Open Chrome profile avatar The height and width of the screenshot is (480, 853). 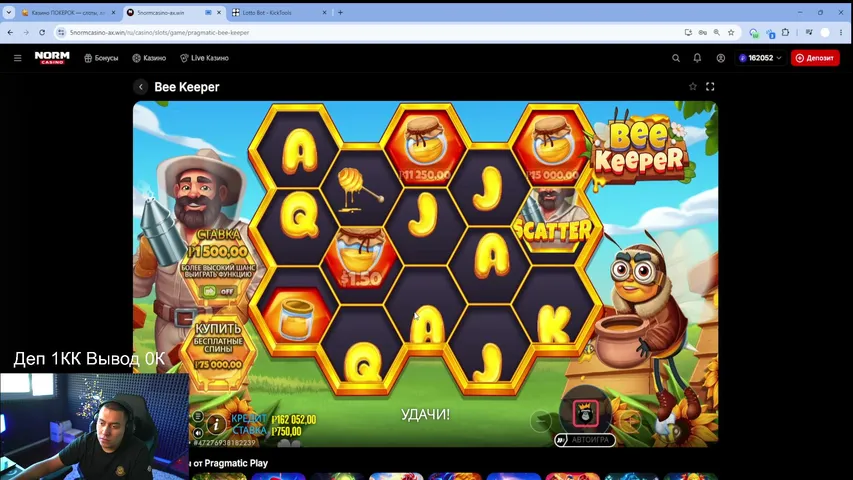[825, 33]
